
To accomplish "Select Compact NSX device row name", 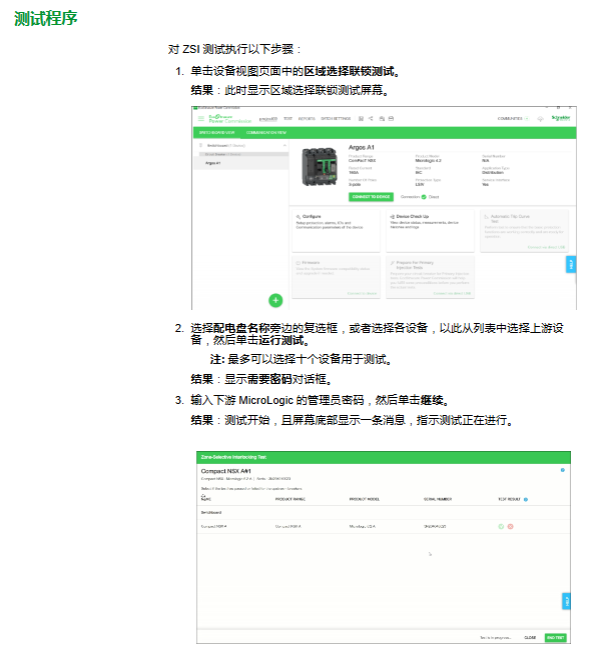I will [x=214, y=527].
